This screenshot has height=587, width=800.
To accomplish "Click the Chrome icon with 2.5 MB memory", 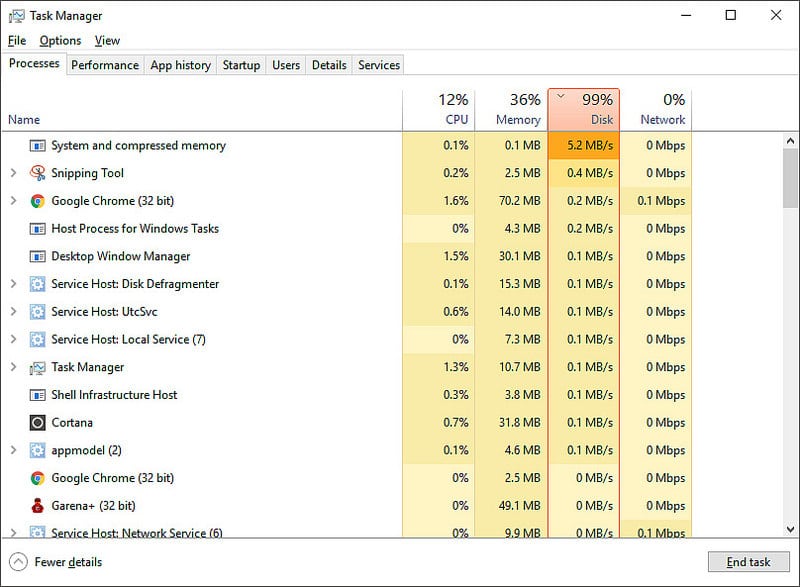I will pyautogui.click(x=37, y=478).
